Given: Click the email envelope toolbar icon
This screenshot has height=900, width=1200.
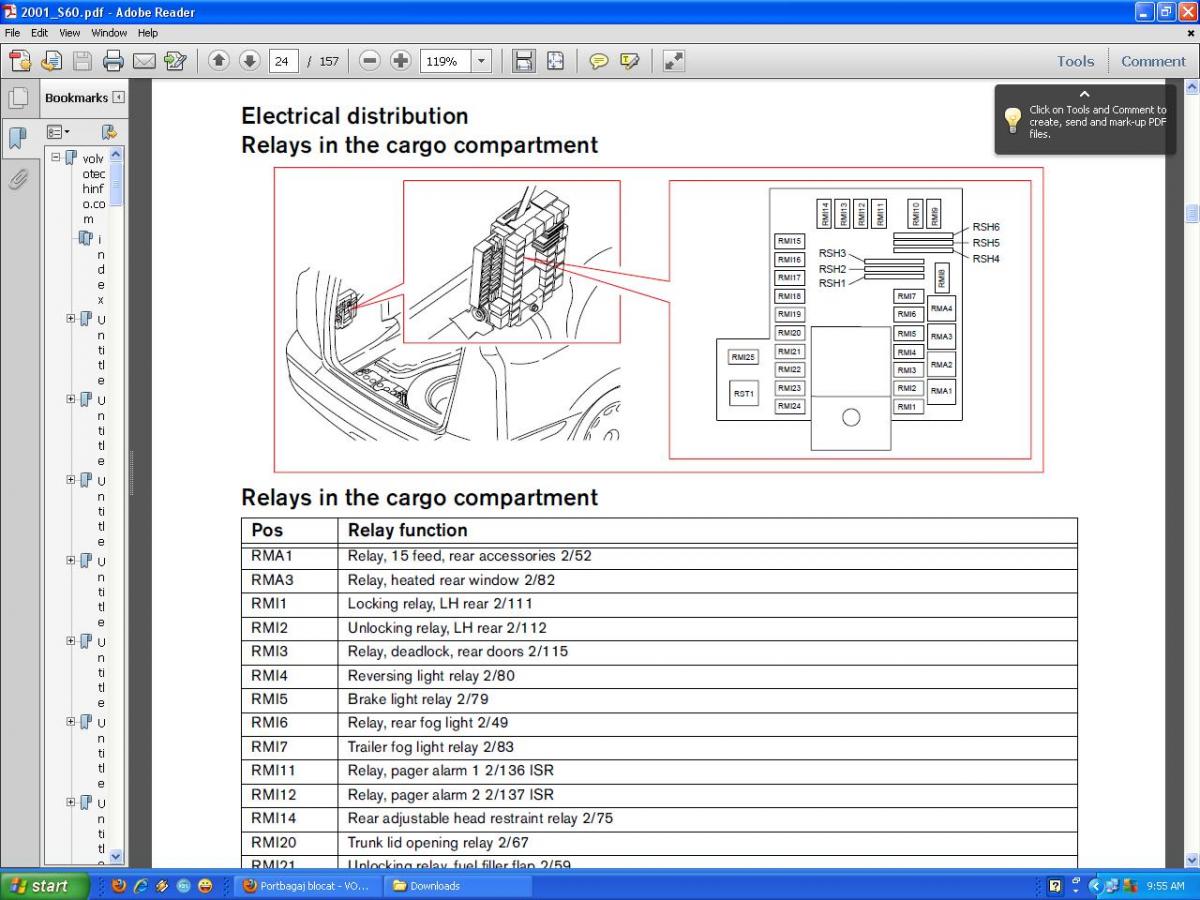Looking at the screenshot, I should 144,61.
